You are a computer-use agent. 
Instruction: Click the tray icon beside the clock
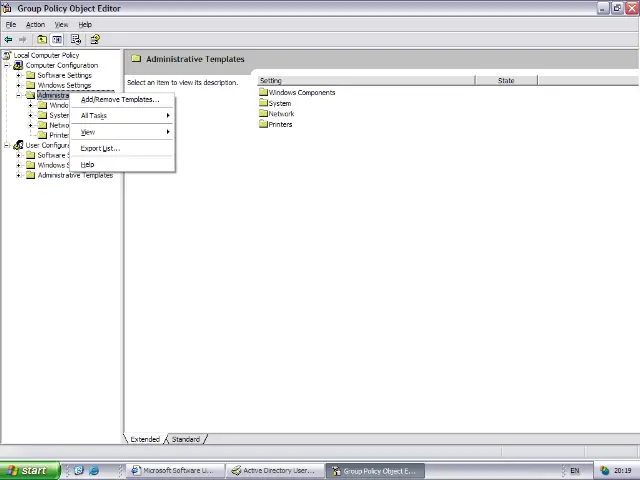pyautogui.click(x=604, y=471)
